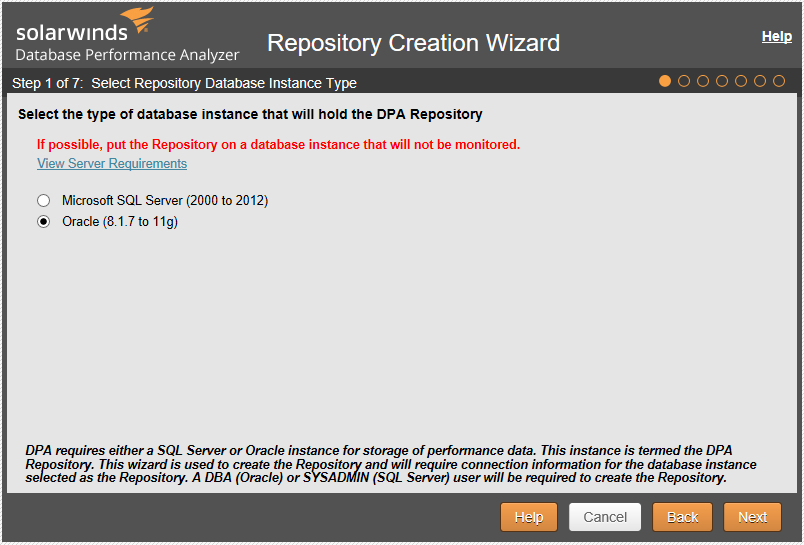This screenshot has width=804, height=545.
Task: Click the 'Repository Creation Wizard' title
Action: 413,43
